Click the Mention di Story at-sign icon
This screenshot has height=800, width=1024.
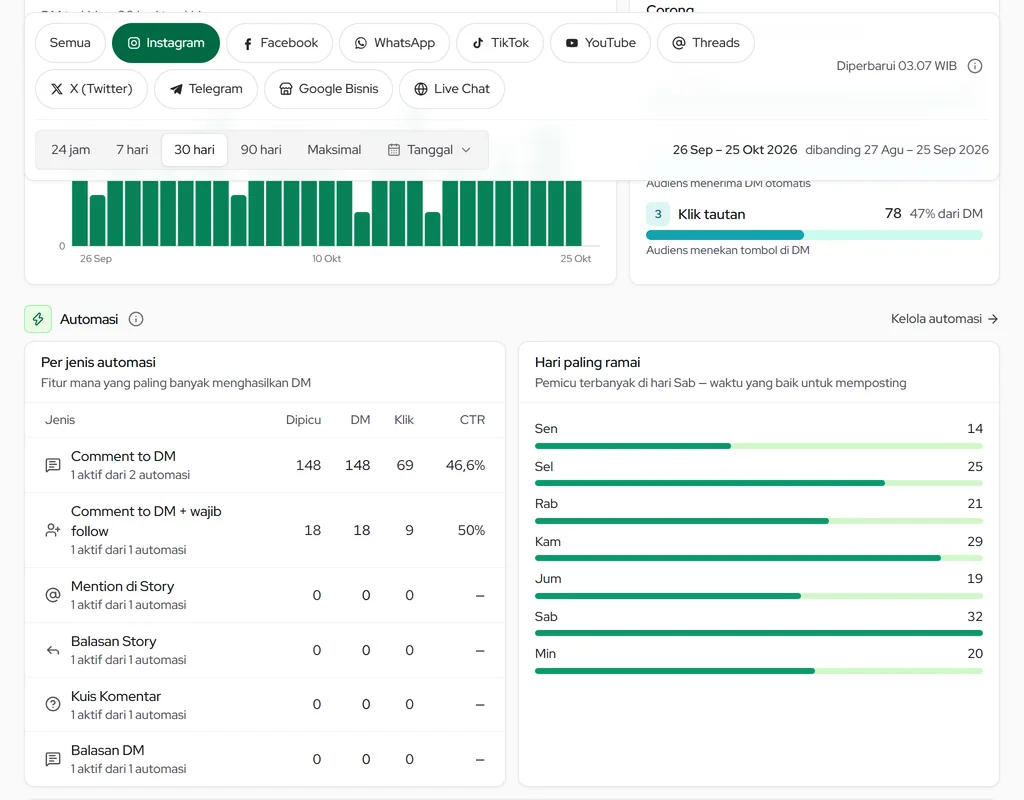[x=53, y=595]
